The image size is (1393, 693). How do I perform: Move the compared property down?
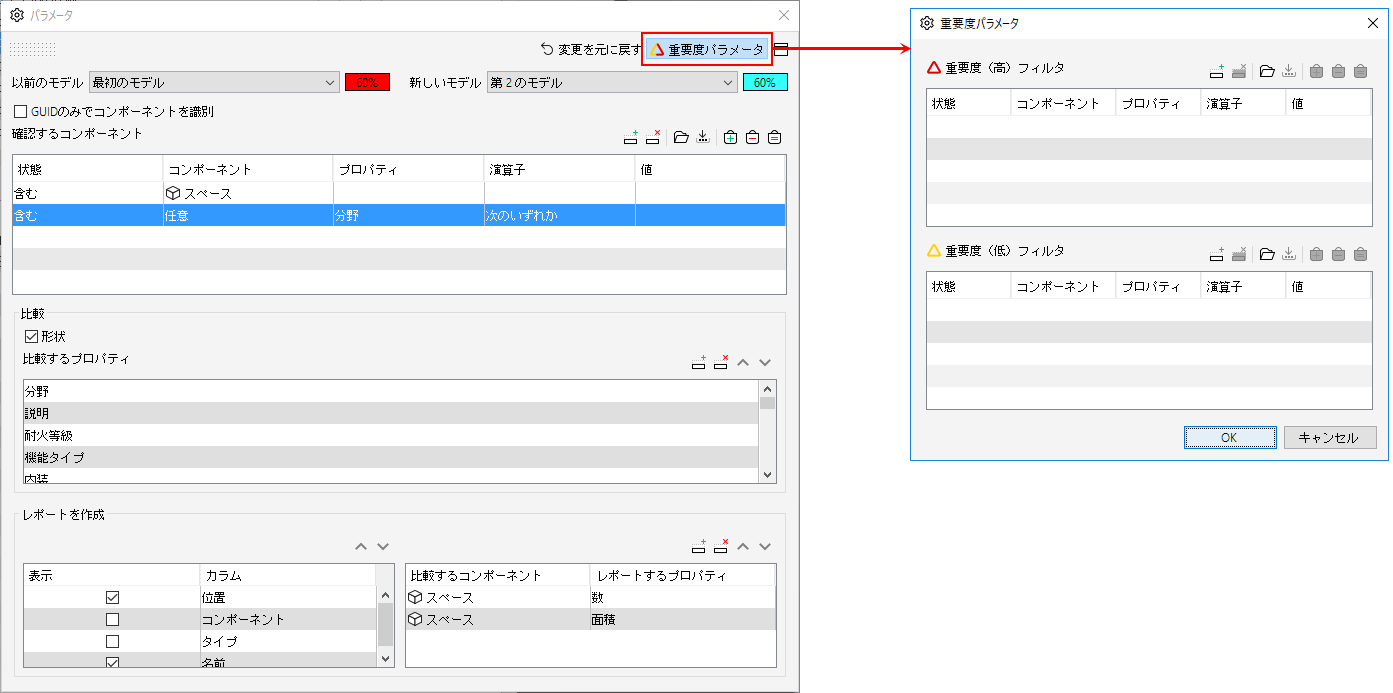765,363
